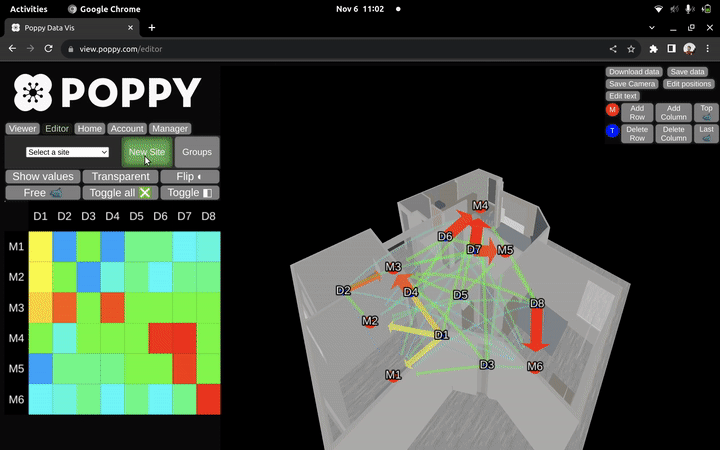The image size is (720, 450).
Task: Click the Flip toggle button
Action: [190, 177]
